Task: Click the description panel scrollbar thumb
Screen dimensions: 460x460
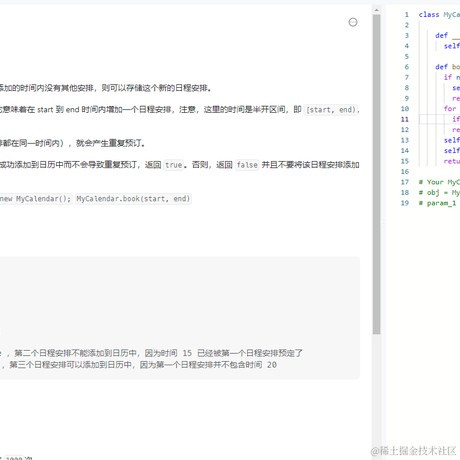Action: tap(376, 174)
